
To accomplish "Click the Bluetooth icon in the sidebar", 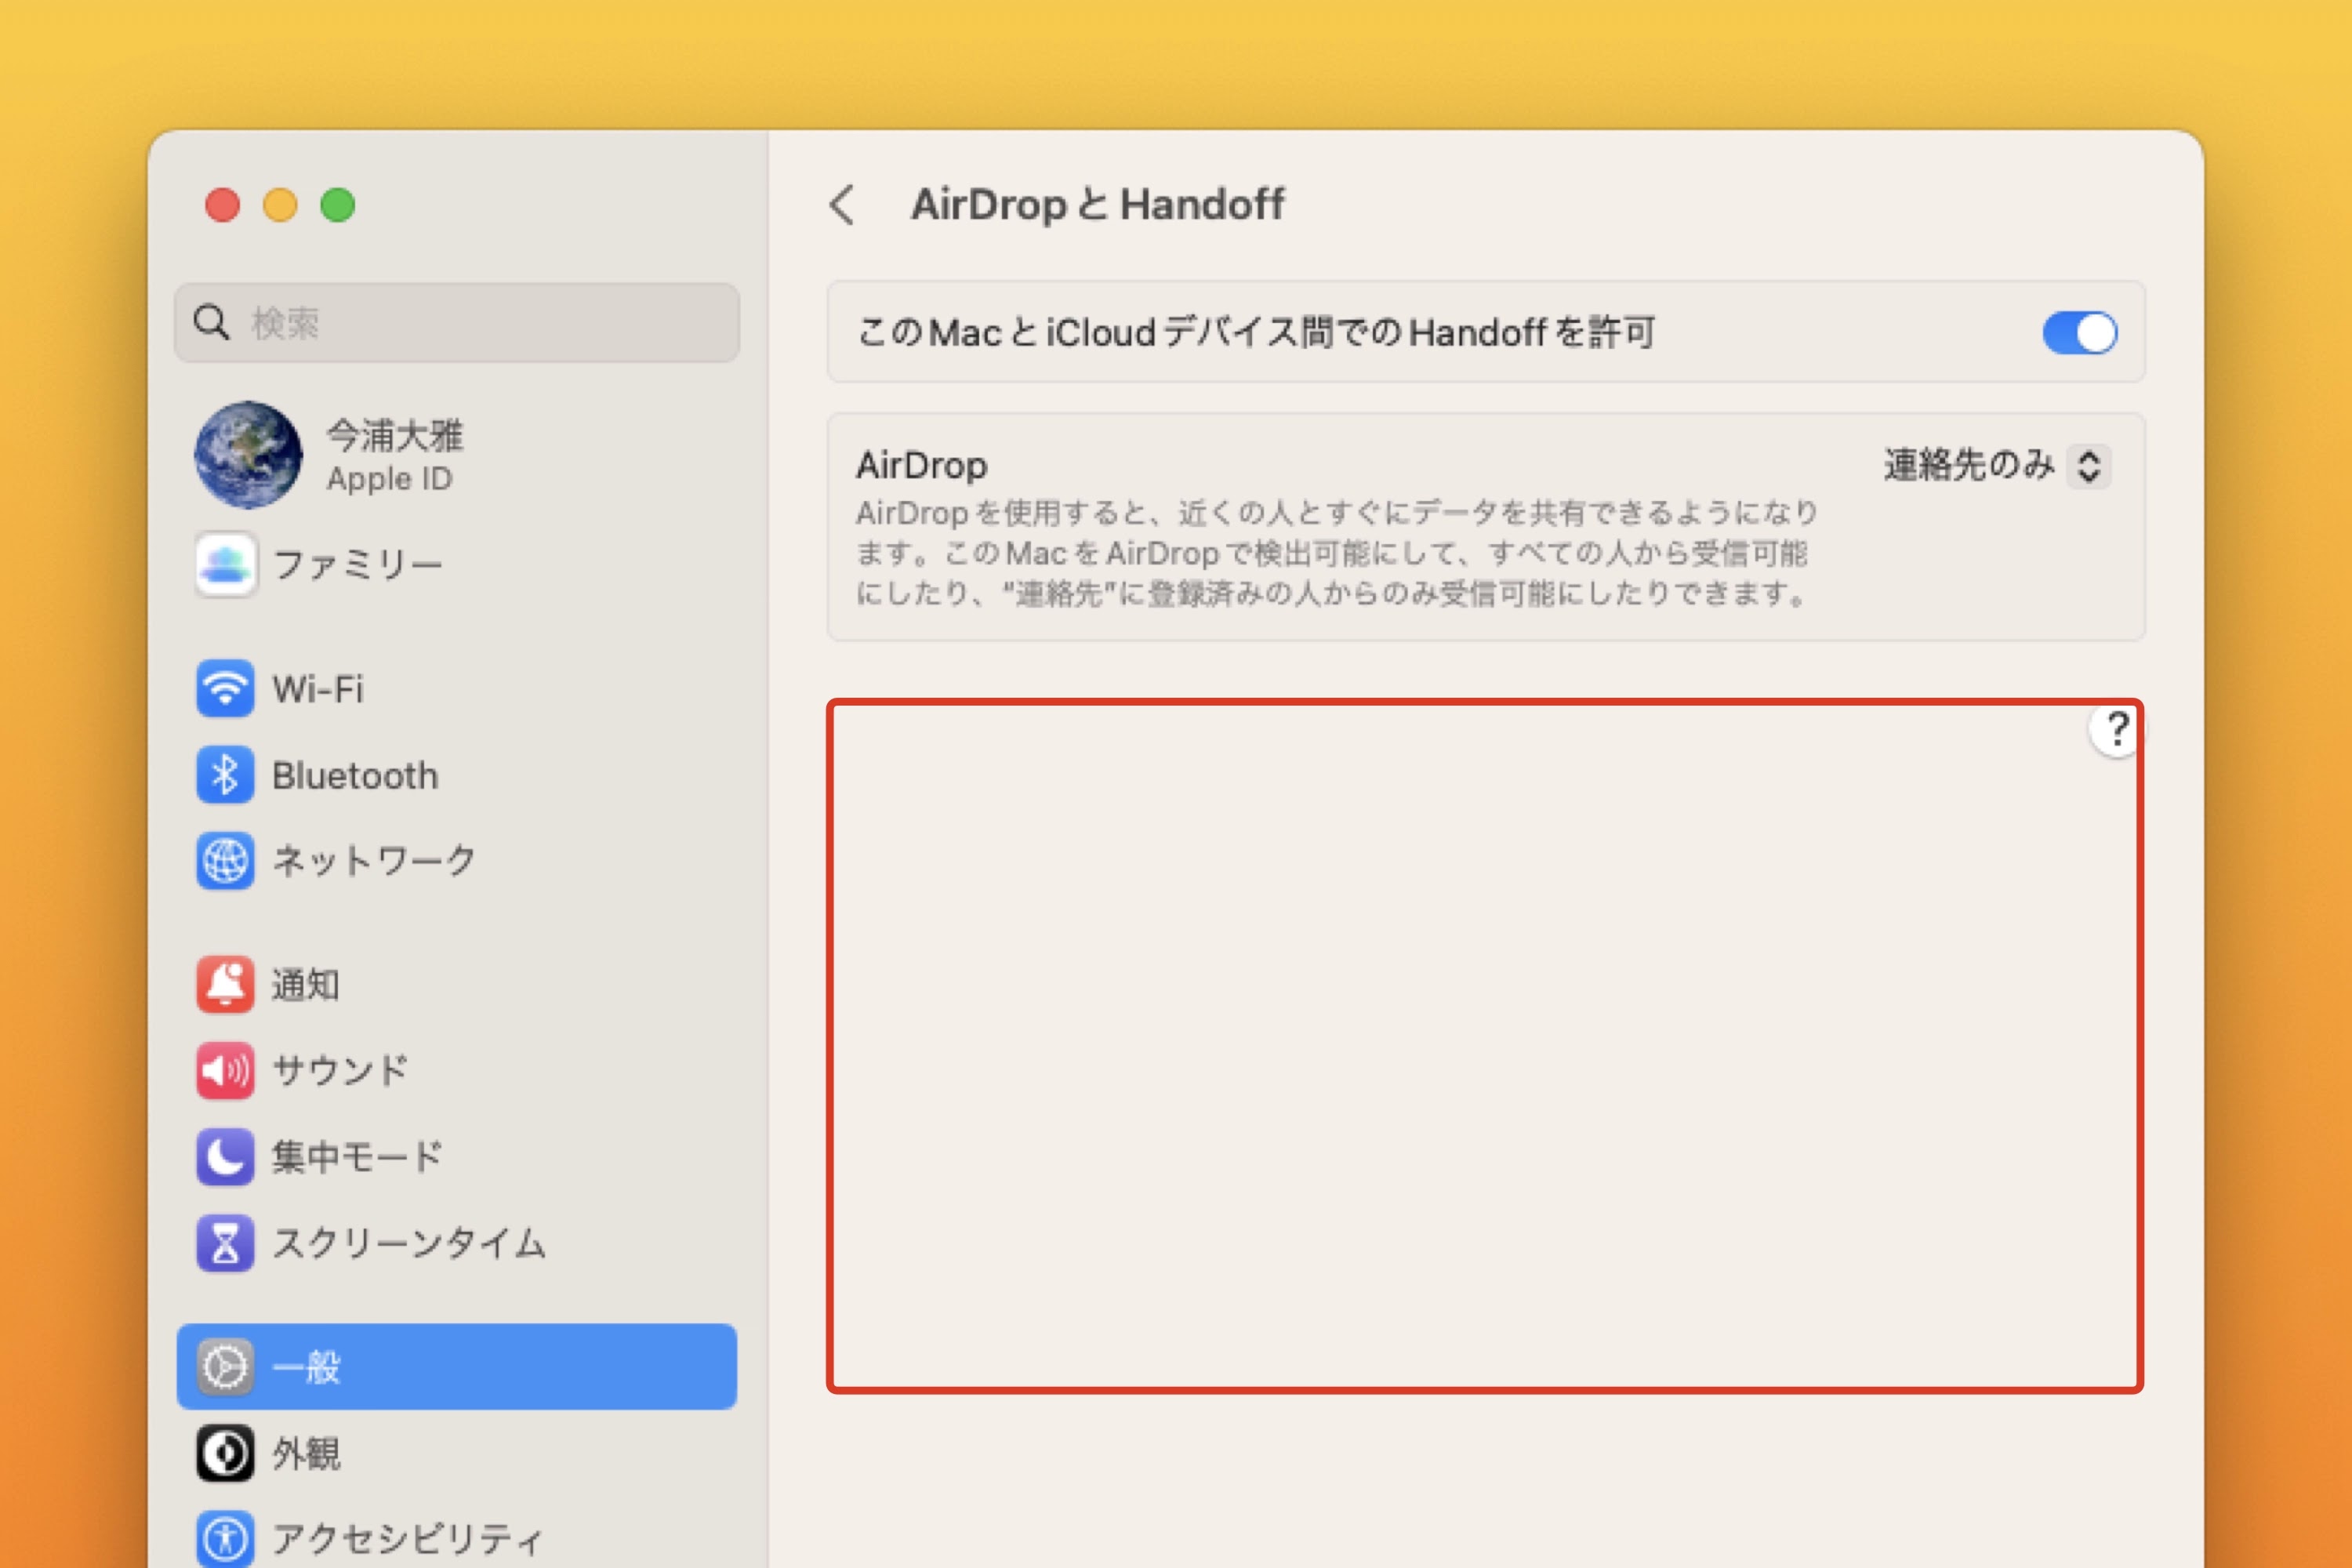I will [225, 775].
